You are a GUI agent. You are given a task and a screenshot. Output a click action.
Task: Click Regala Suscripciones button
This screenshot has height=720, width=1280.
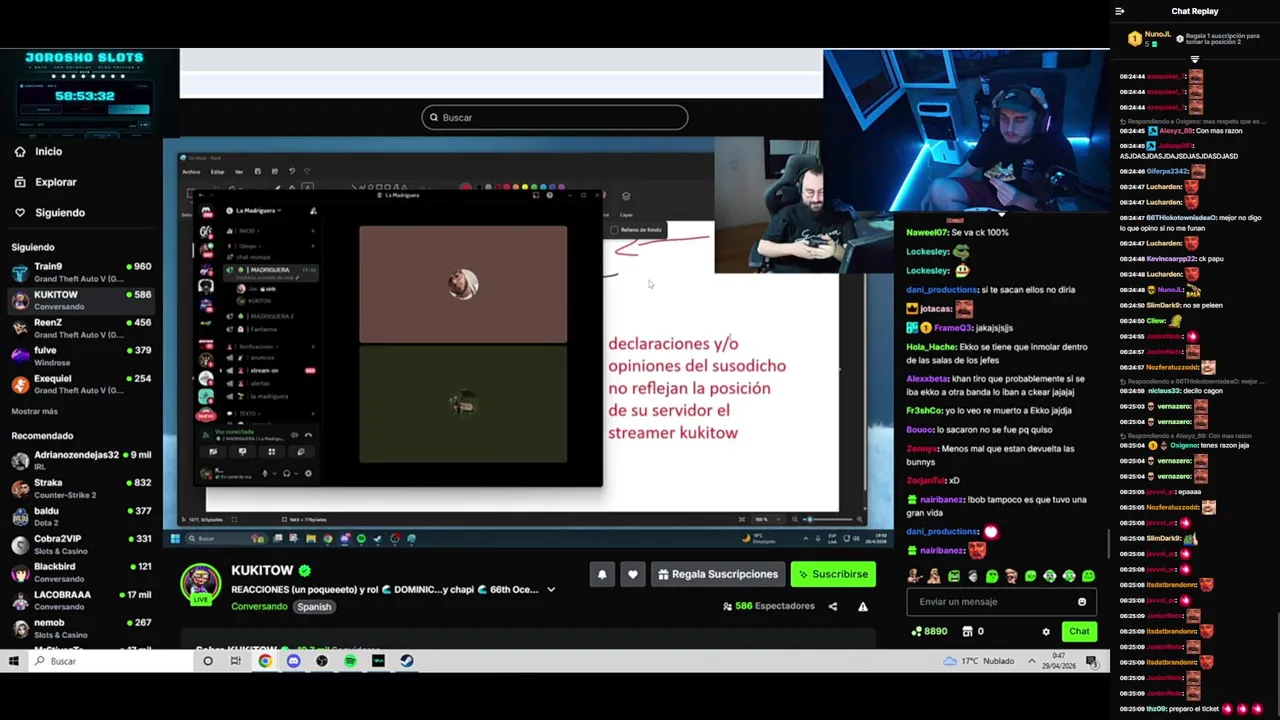coord(717,574)
